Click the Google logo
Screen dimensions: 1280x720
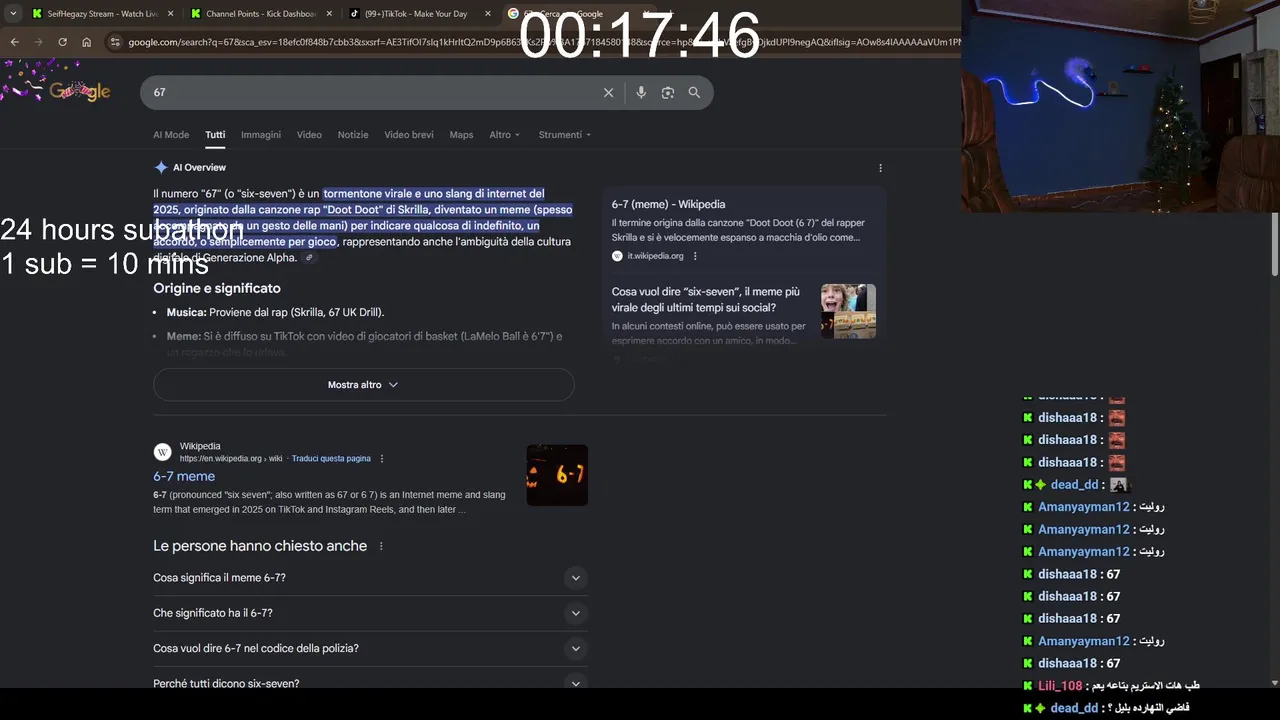point(80,91)
